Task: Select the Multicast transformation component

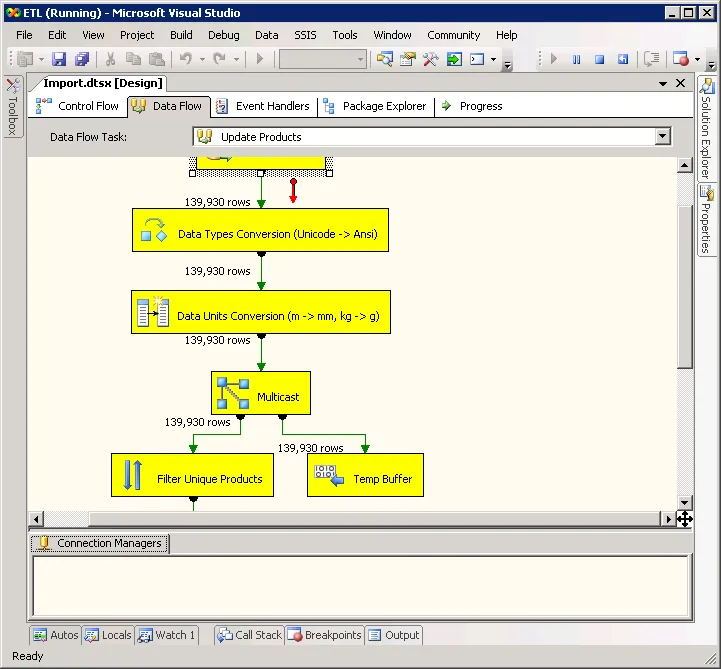Action: click(261, 393)
